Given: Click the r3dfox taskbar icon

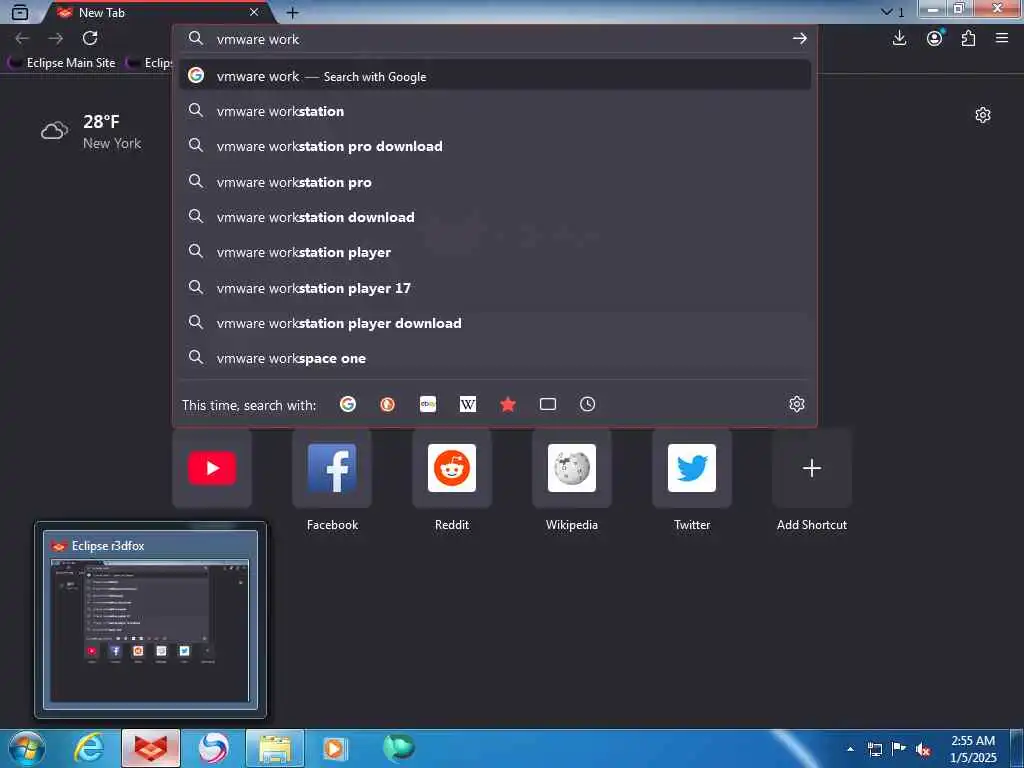Looking at the screenshot, I should 150,748.
